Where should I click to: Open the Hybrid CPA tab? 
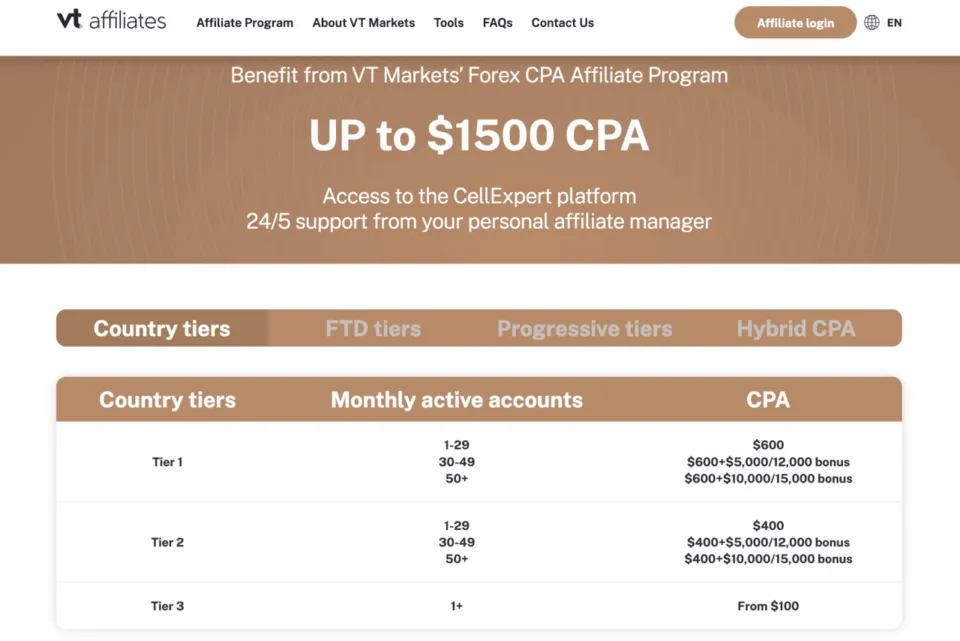tap(795, 328)
